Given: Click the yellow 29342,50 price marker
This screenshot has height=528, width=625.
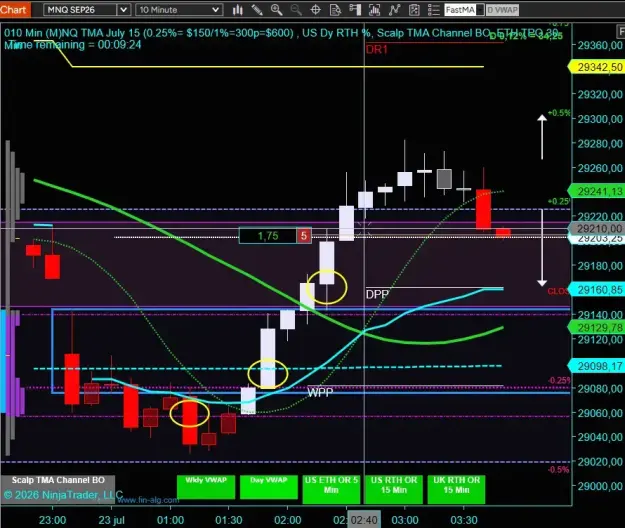Looking at the screenshot, I should click(597, 67).
